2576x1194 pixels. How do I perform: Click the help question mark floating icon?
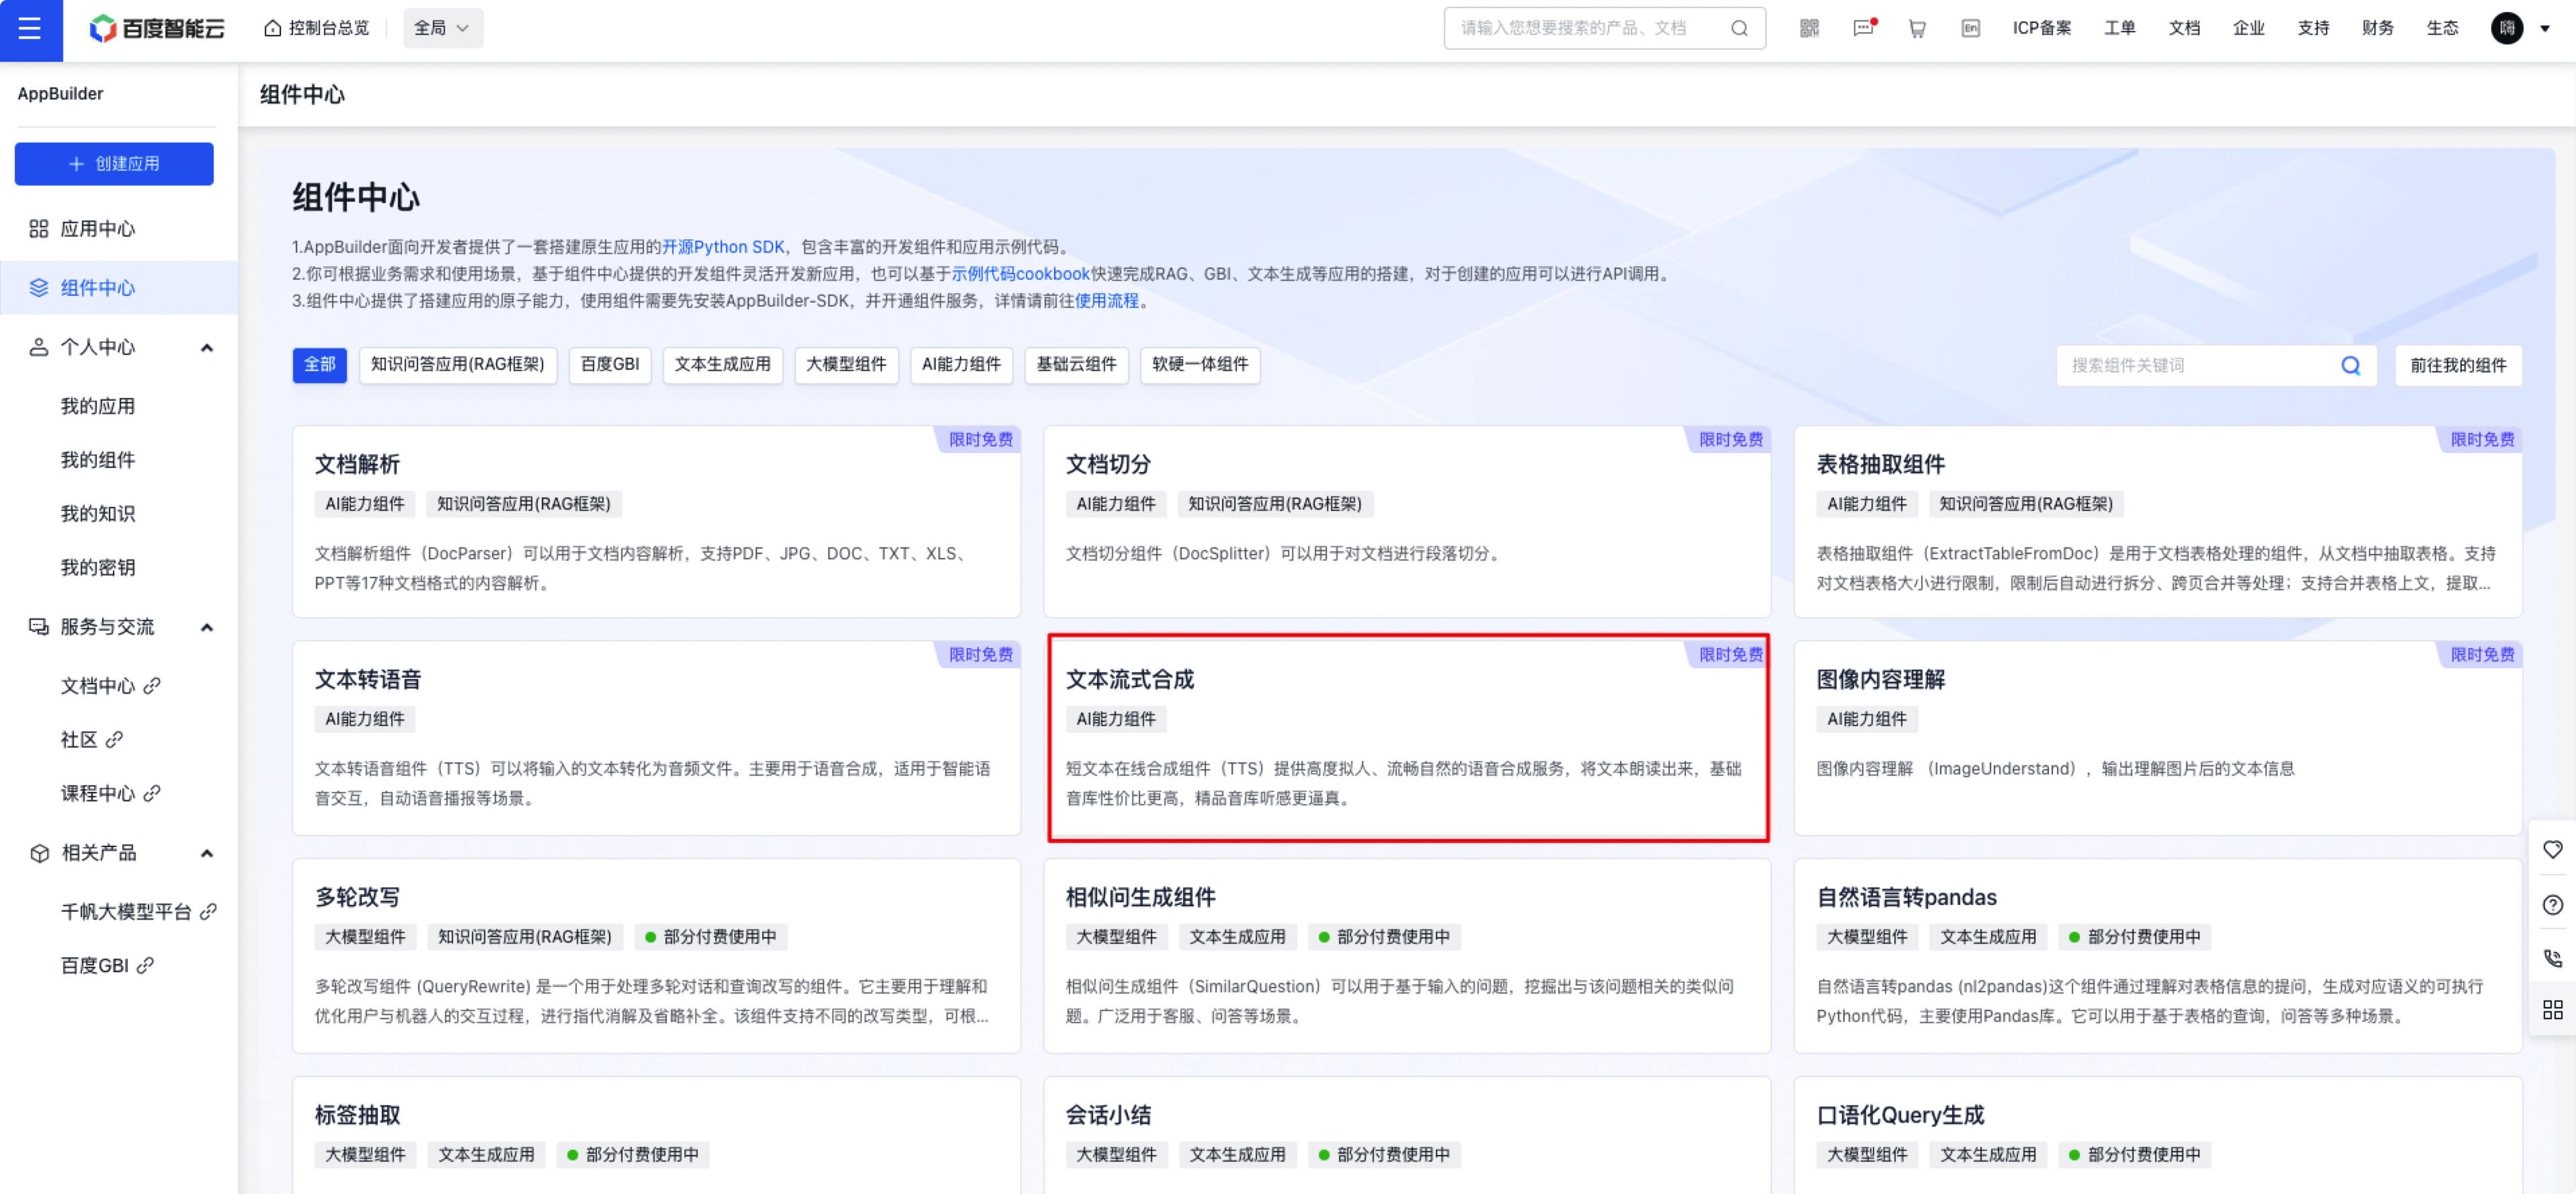coord(2552,905)
